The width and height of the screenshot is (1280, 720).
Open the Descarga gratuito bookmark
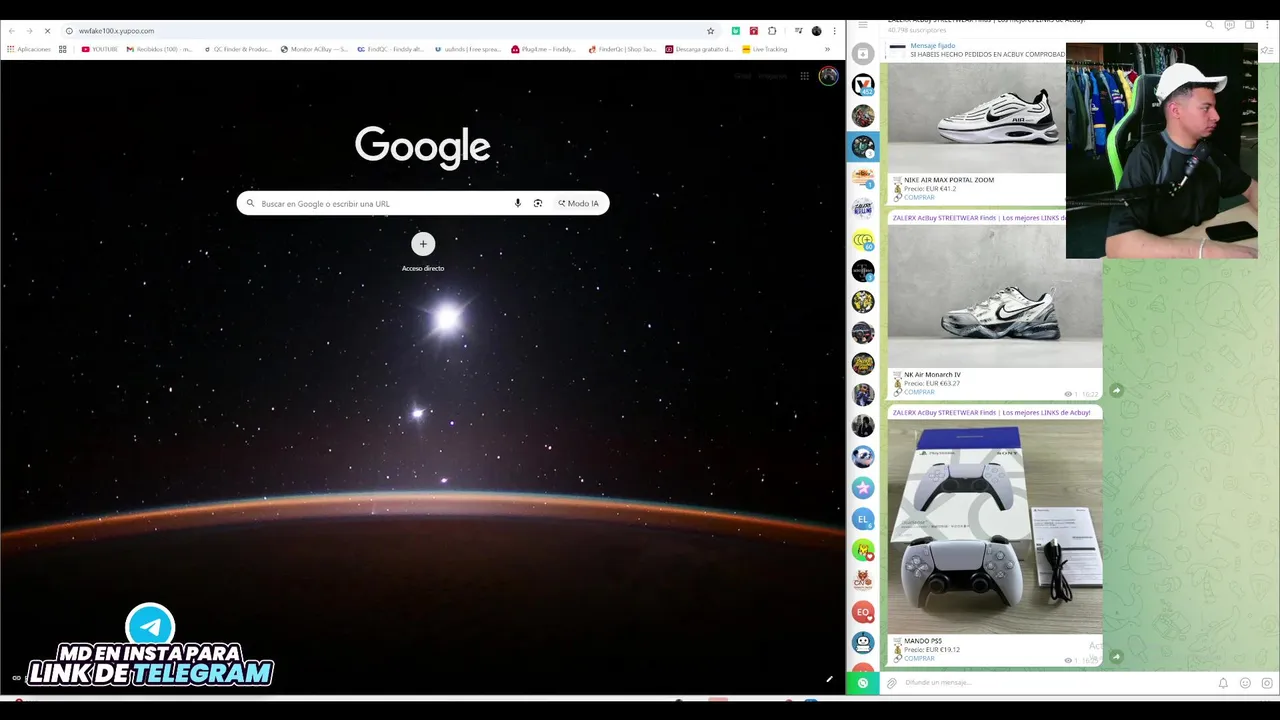(699, 49)
